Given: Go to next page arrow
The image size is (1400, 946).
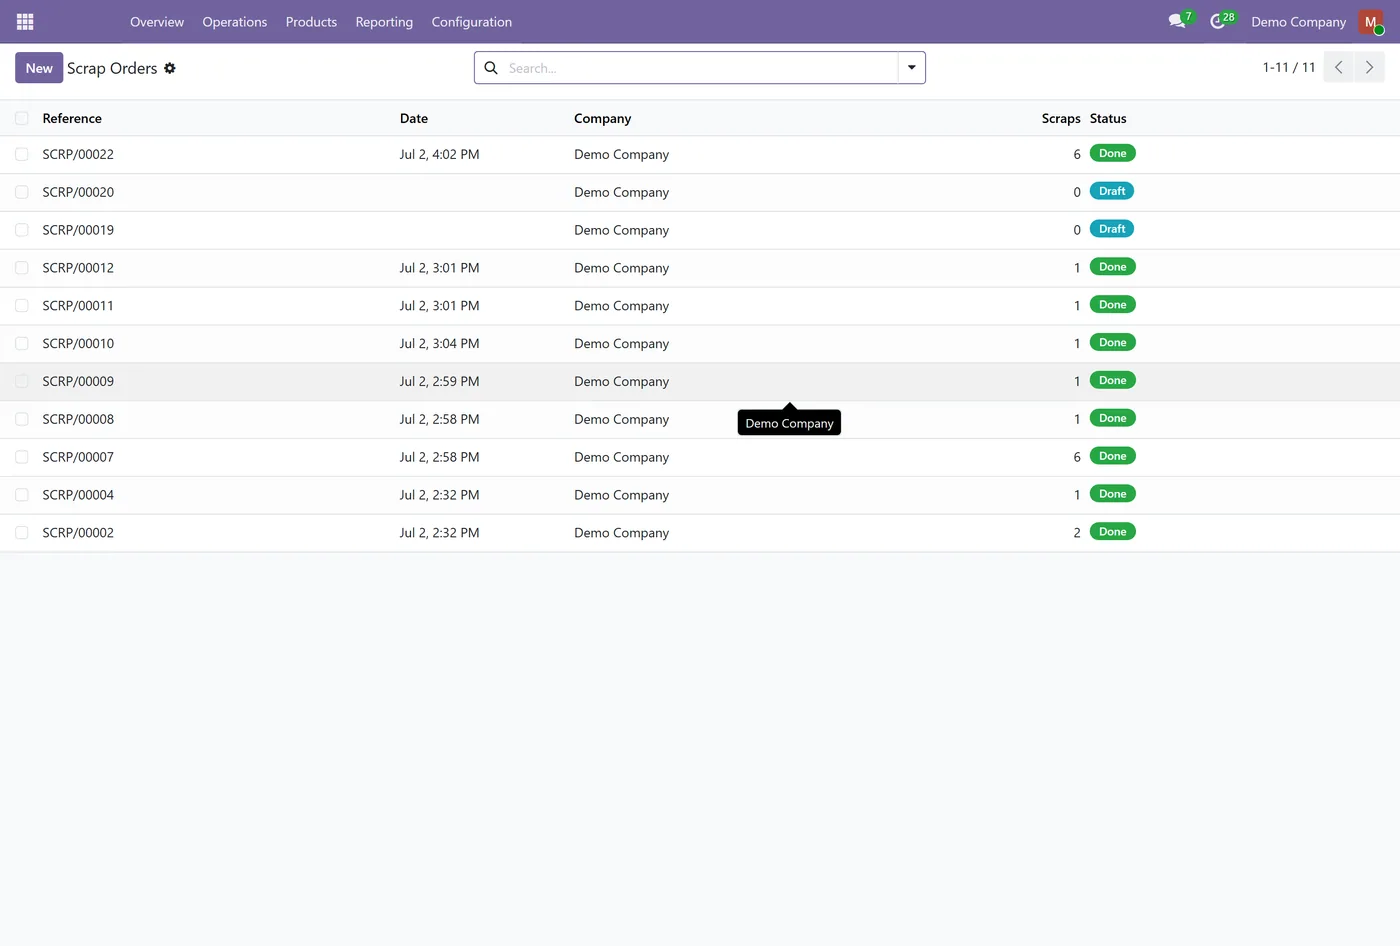Looking at the screenshot, I should (x=1369, y=67).
